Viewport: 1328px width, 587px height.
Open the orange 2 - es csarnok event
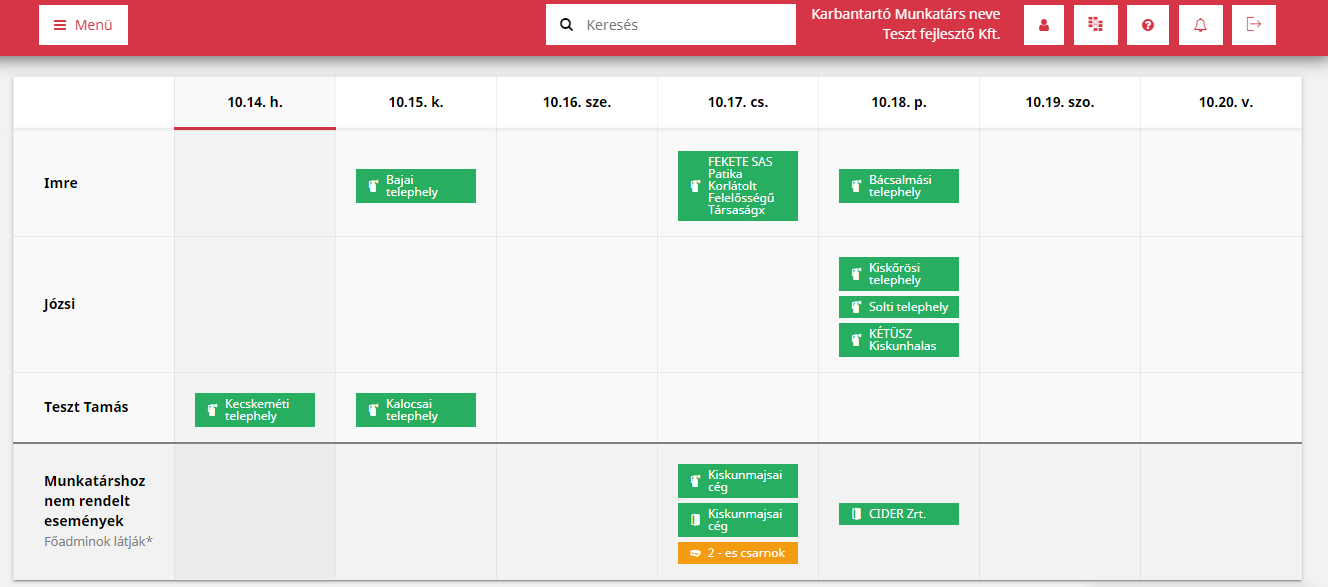(x=738, y=553)
